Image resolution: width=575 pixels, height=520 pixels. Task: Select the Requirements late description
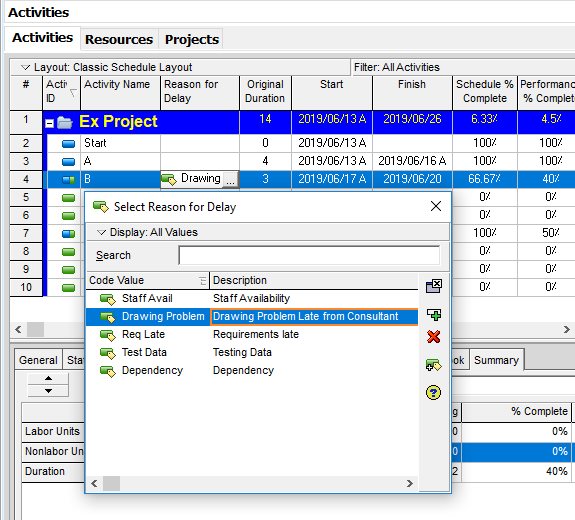click(x=256, y=334)
